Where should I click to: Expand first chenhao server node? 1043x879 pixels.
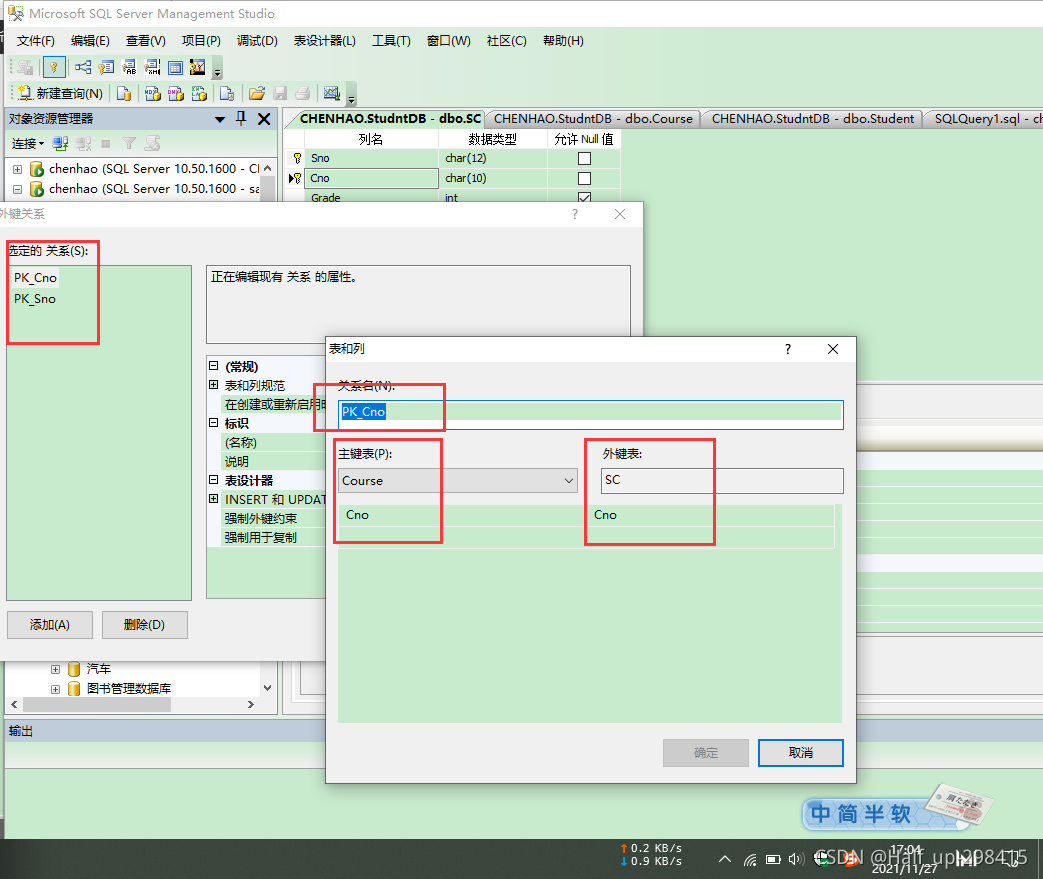(18, 169)
